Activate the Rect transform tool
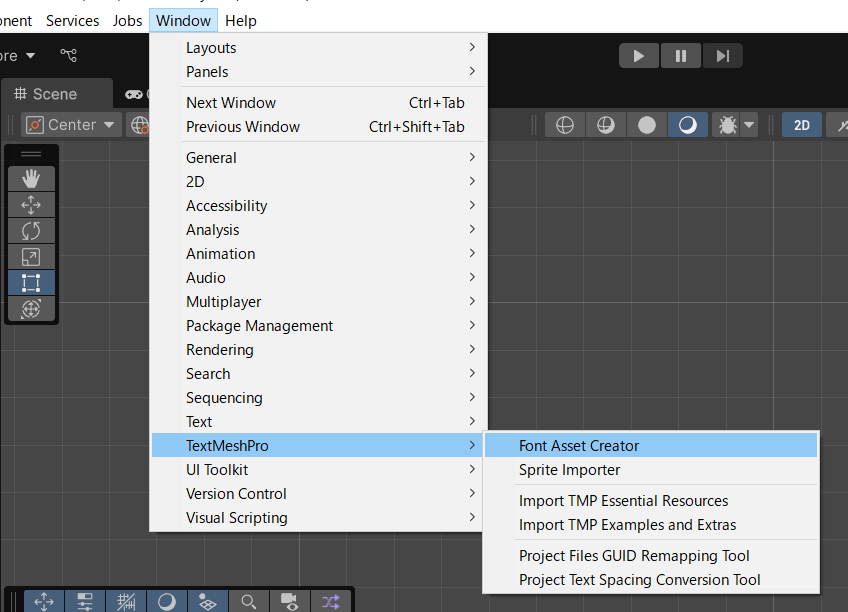Viewport: 848px width, 612px height. point(31,283)
